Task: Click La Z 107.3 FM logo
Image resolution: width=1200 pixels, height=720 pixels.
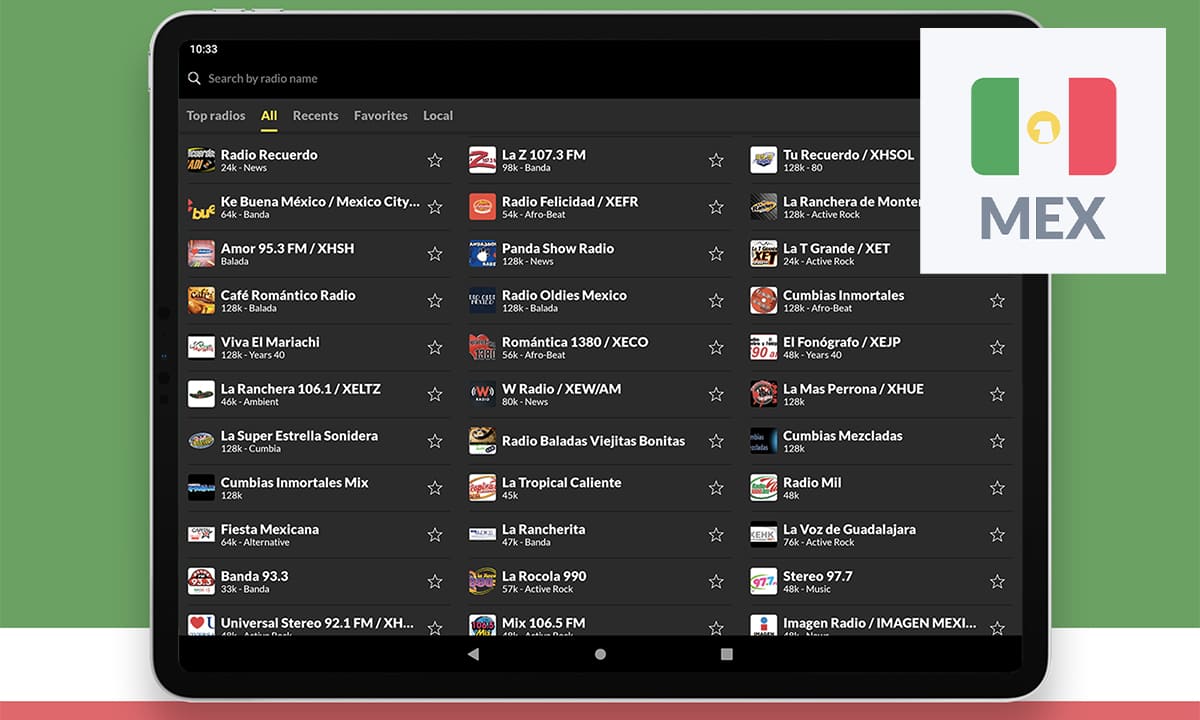Action: click(483, 160)
